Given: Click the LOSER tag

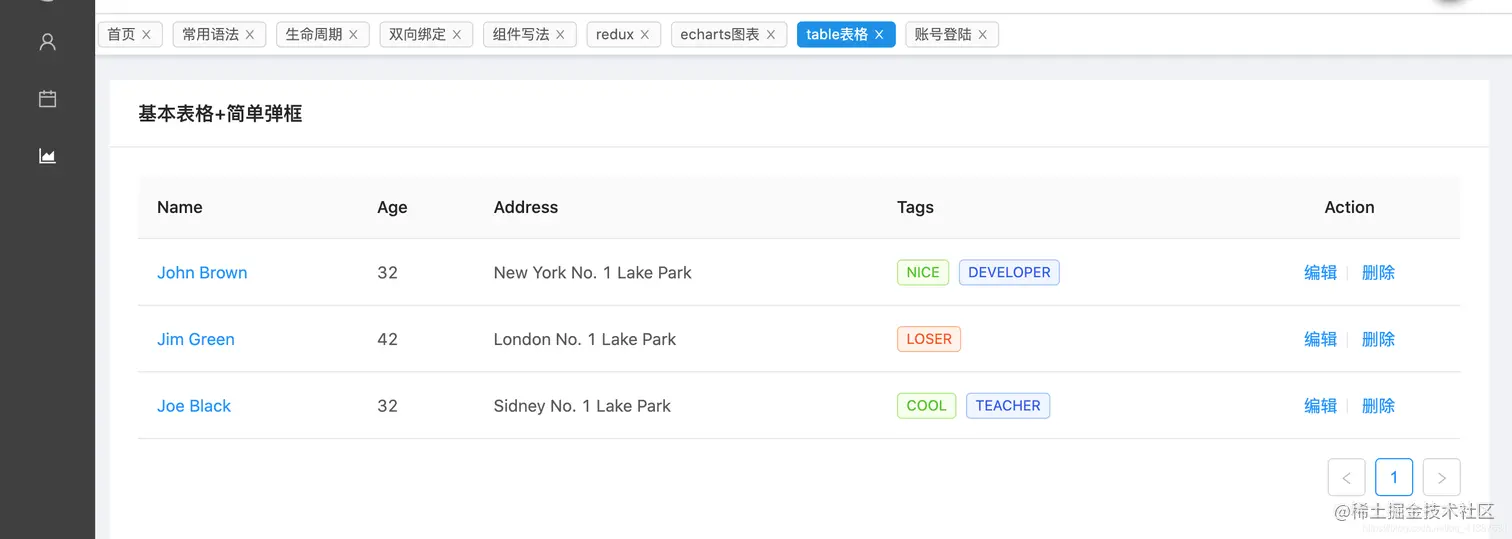Looking at the screenshot, I should [x=929, y=339].
